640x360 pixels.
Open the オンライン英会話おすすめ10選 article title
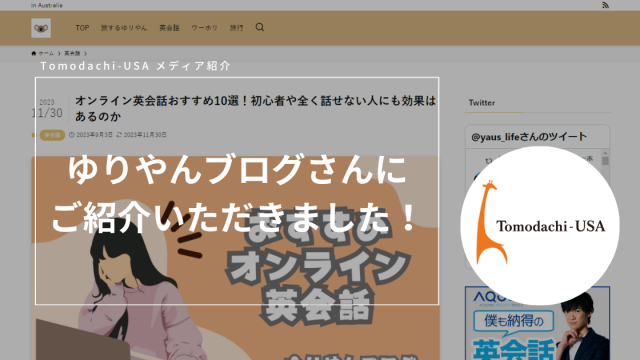pyautogui.click(x=256, y=108)
